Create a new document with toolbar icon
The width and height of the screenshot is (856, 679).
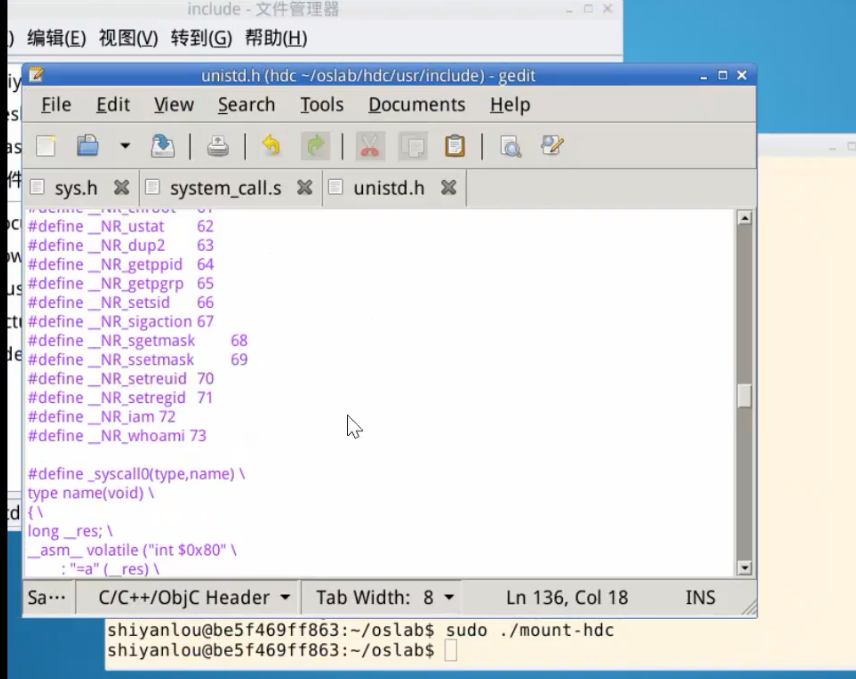click(x=46, y=146)
